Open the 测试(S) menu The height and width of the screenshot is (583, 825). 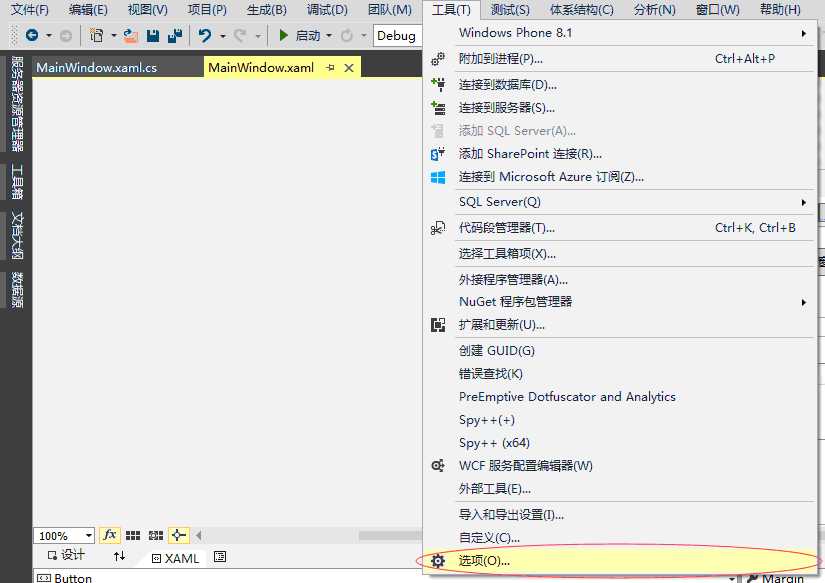(510, 9)
